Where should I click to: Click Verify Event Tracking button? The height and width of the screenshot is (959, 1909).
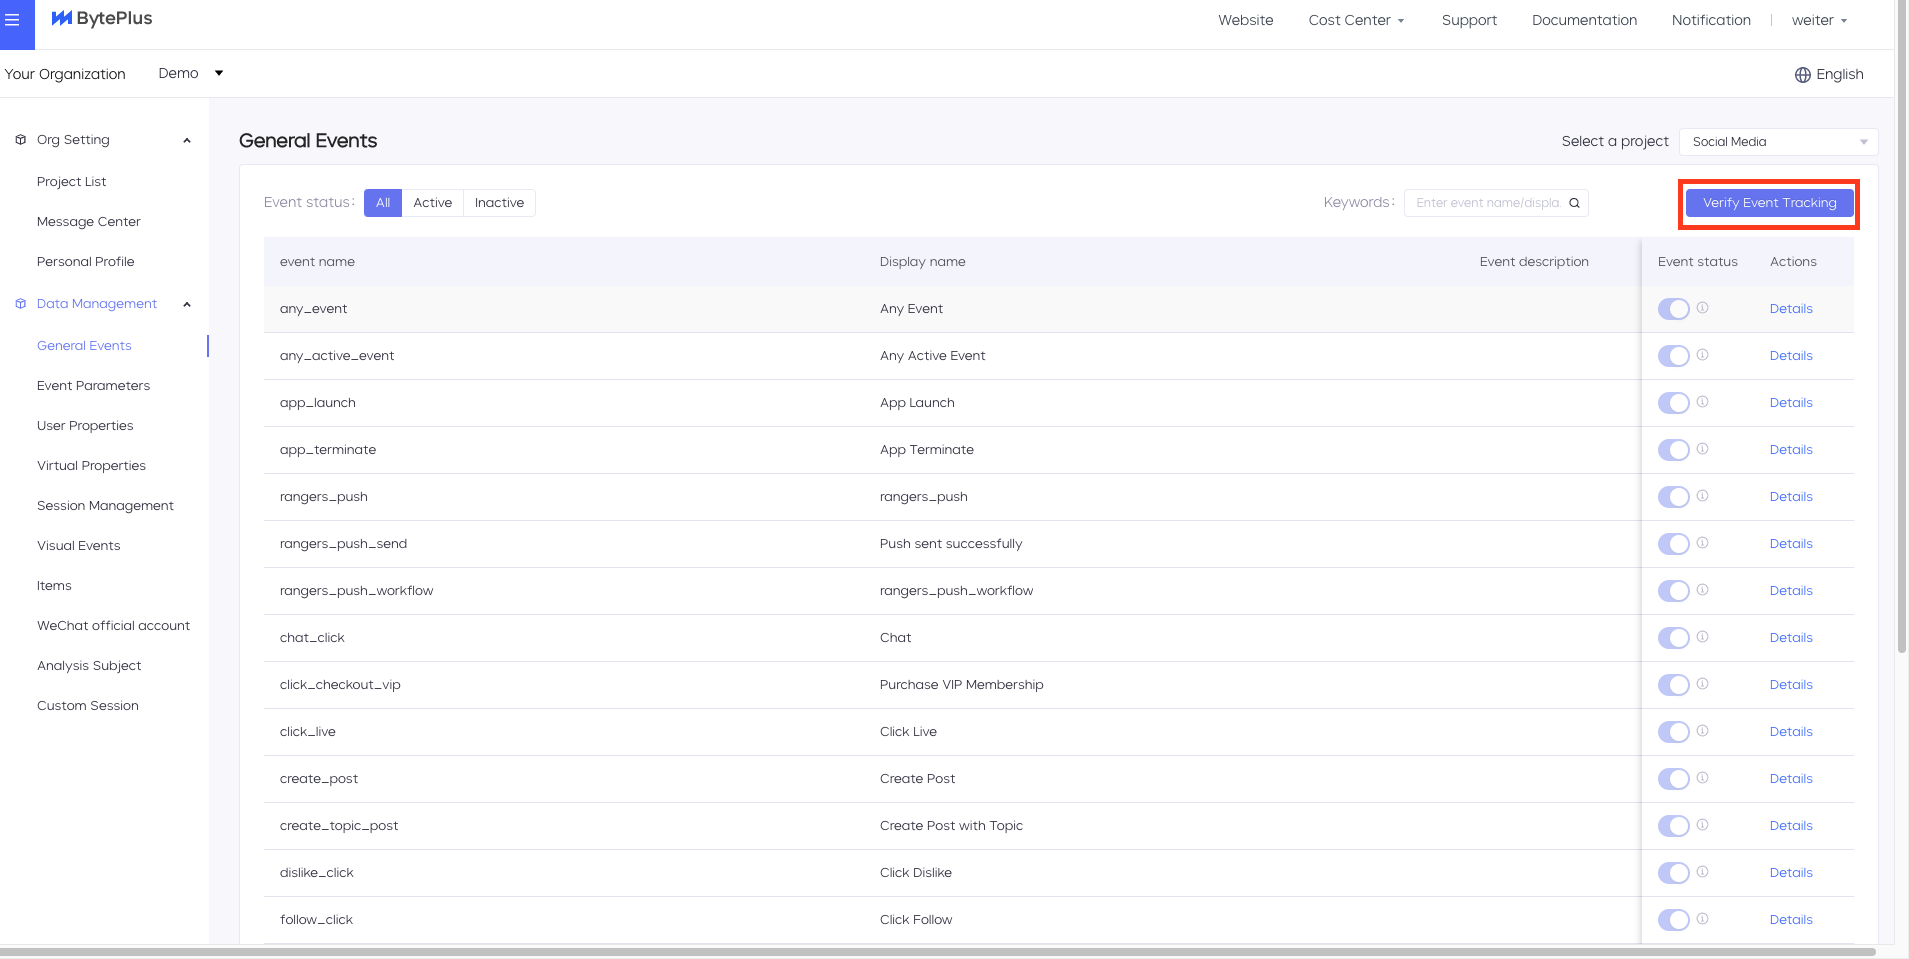[1769, 203]
